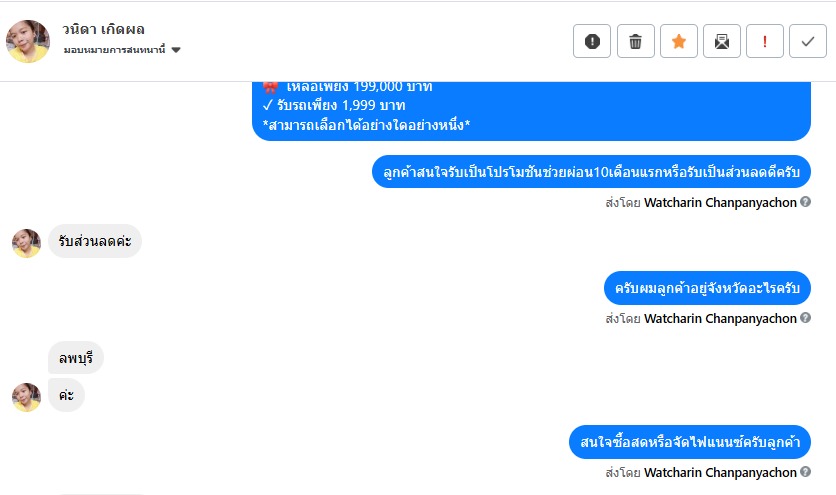Click help icon under province question message
This screenshot has height=495, width=836.
pos(806,317)
